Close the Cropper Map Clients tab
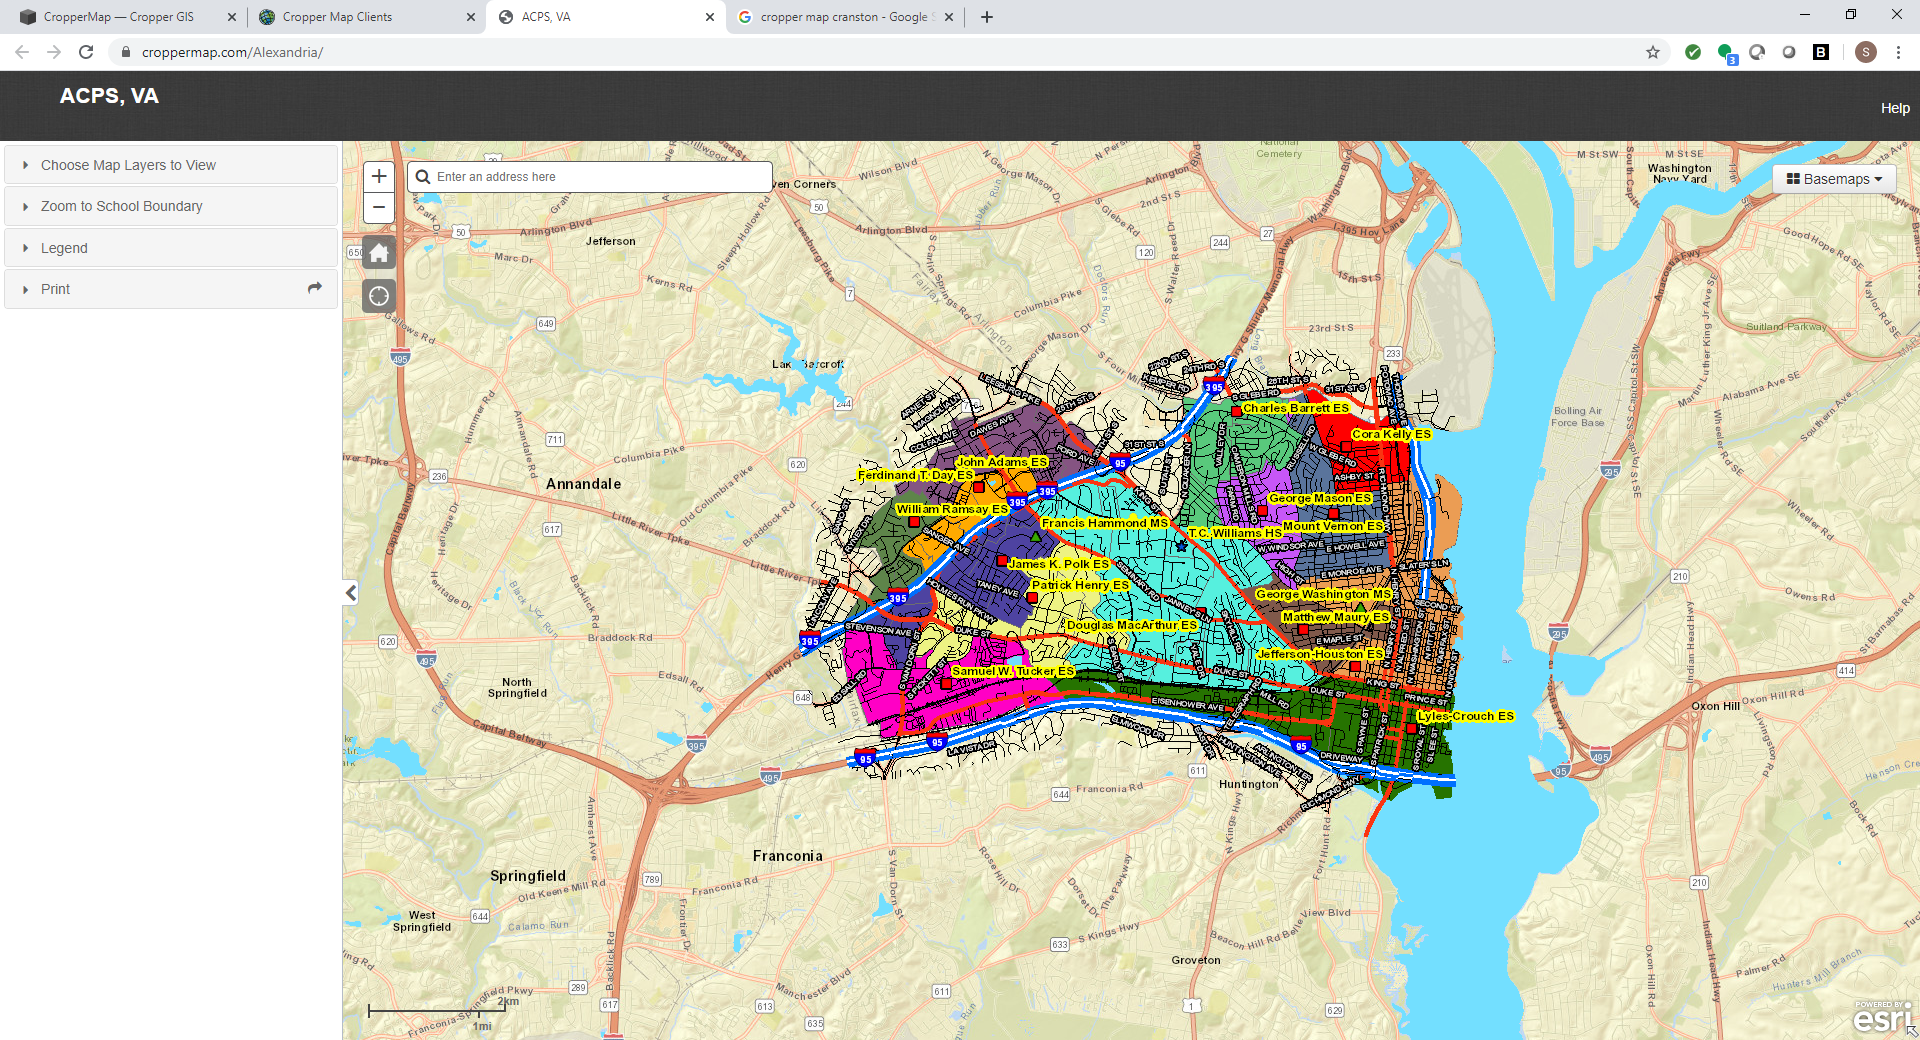 click(x=471, y=17)
